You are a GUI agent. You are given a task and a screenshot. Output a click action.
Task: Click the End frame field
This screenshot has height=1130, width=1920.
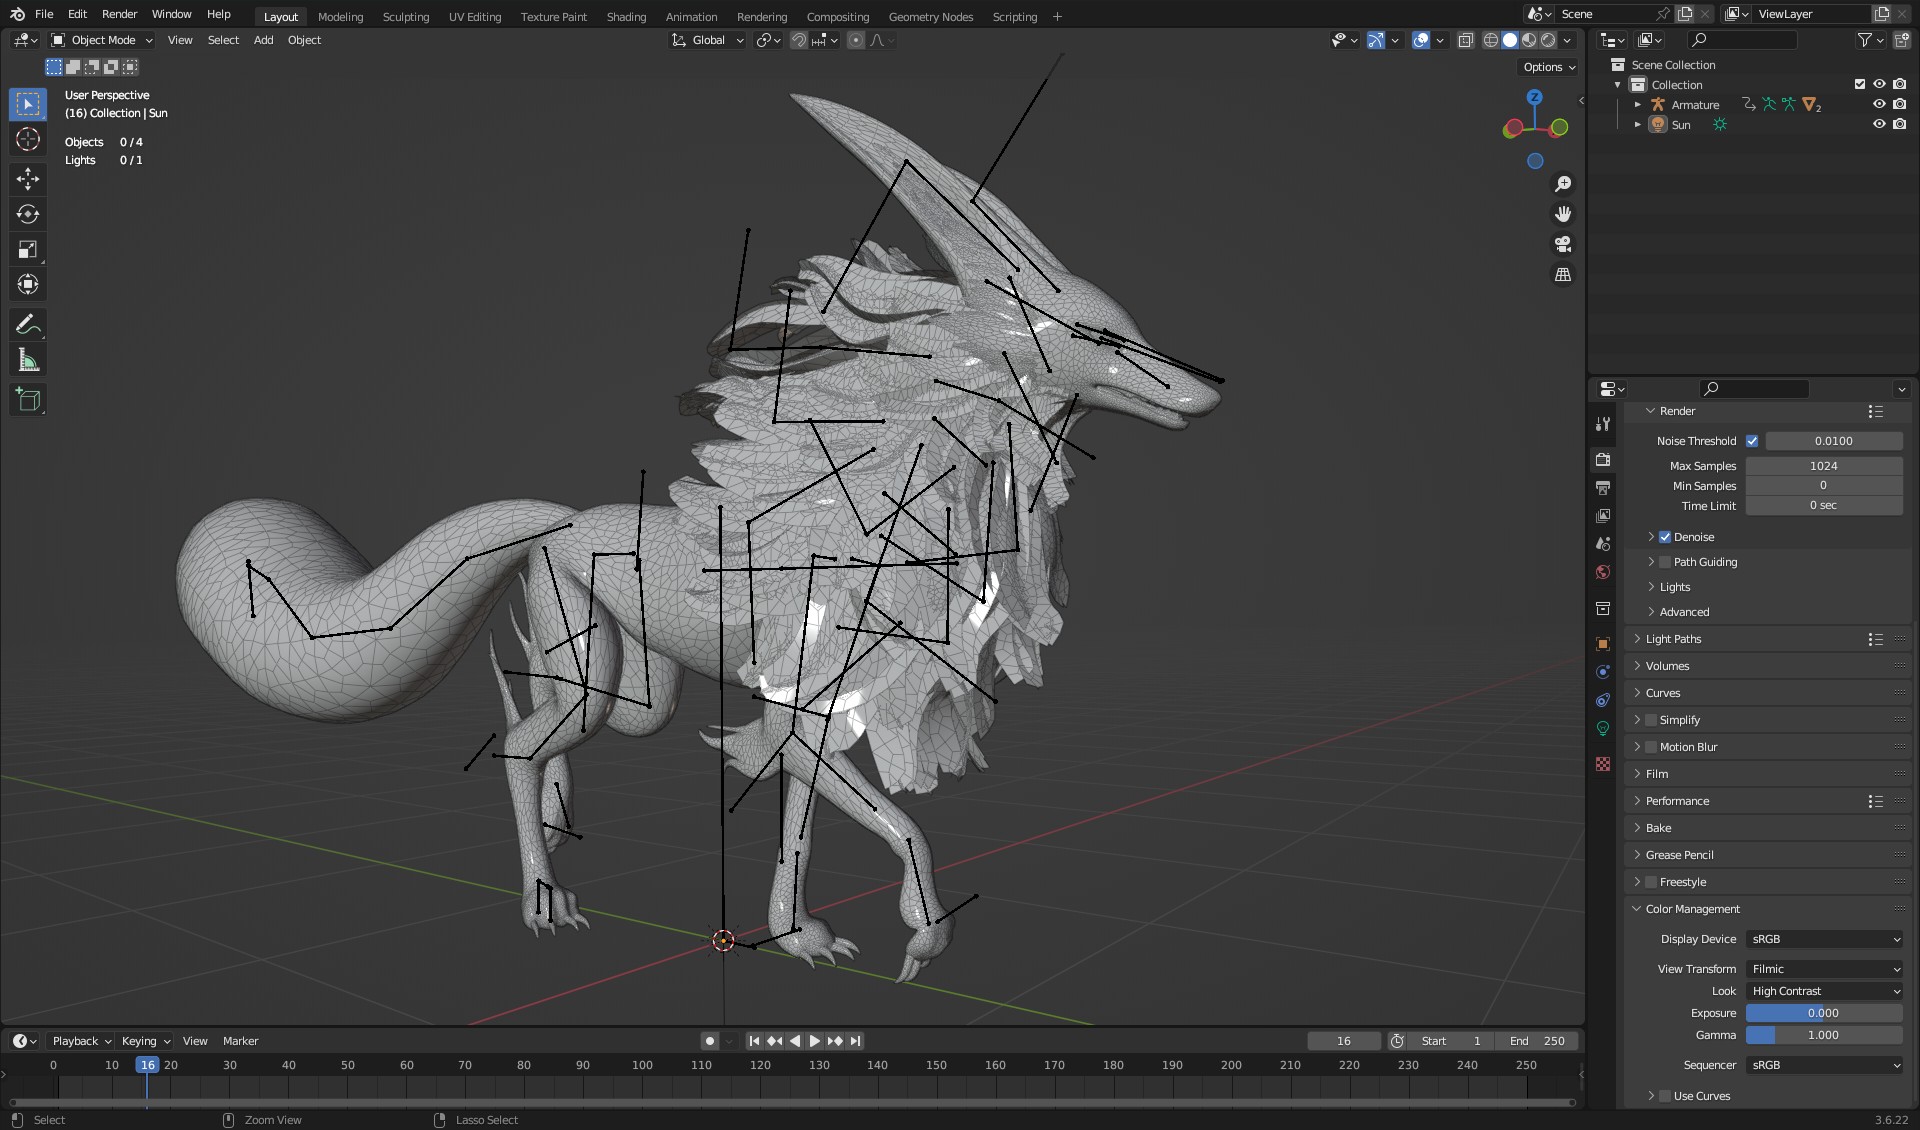pyautogui.click(x=1537, y=1041)
